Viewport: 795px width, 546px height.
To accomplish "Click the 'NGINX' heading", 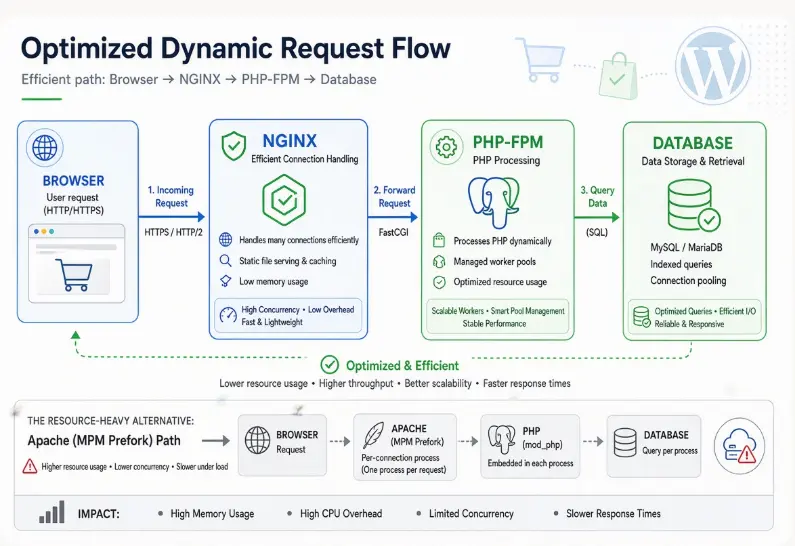I will 290,140.
